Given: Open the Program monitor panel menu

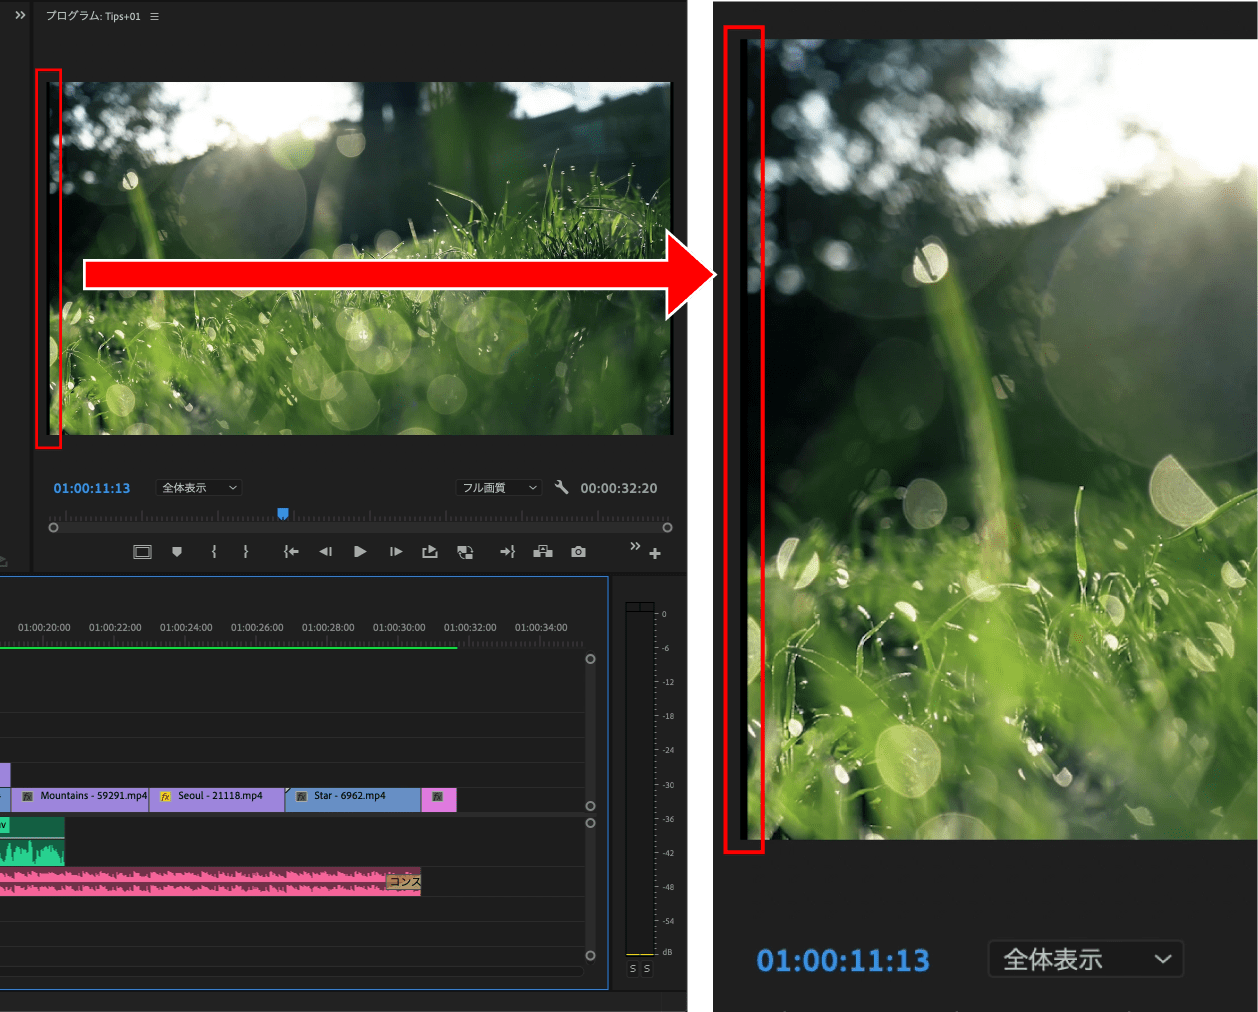Looking at the screenshot, I should 154,16.
